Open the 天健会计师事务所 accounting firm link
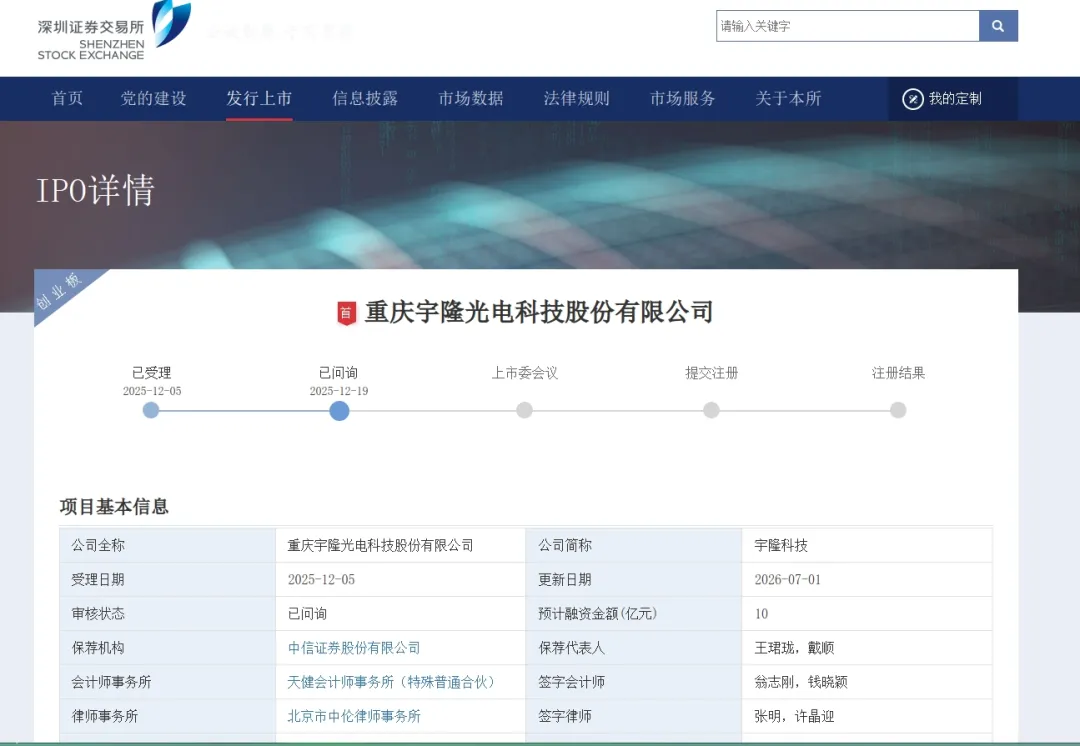The height and width of the screenshot is (746, 1080). tap(391, 683)
